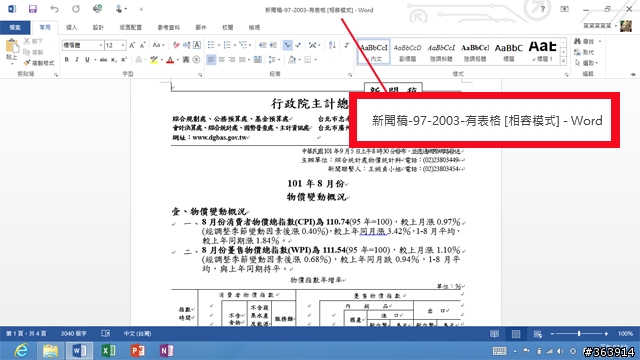The height and width of the screenshot is (360, 640).
Task: Toggle Bold formatting
Action: 67,60
